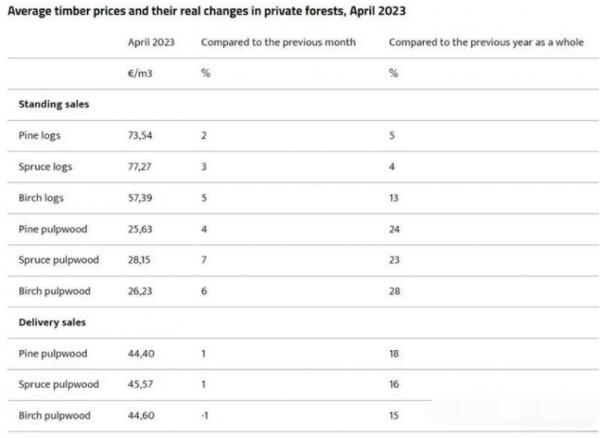Image resolution: width=607 pixels, height=438 pixels.
Task: Click the "Birch logs" row label
Action: pos(42,198)
